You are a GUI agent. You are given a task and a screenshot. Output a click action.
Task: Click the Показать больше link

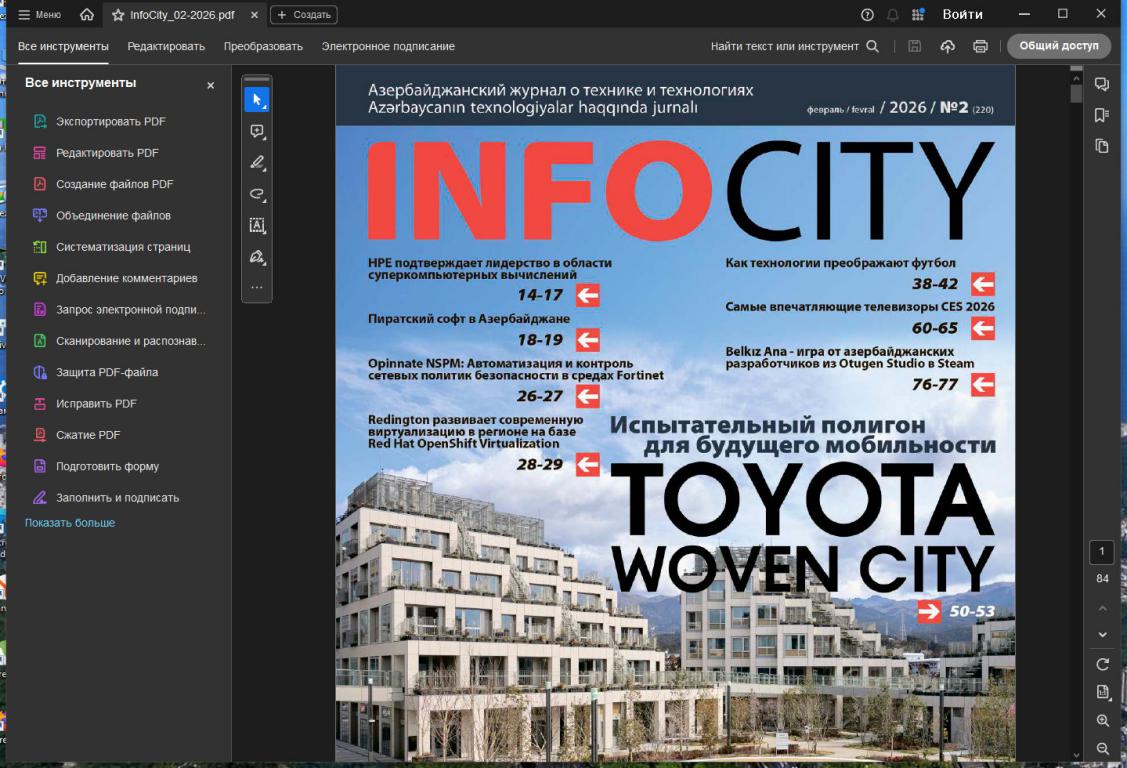[x=70, y=523]
